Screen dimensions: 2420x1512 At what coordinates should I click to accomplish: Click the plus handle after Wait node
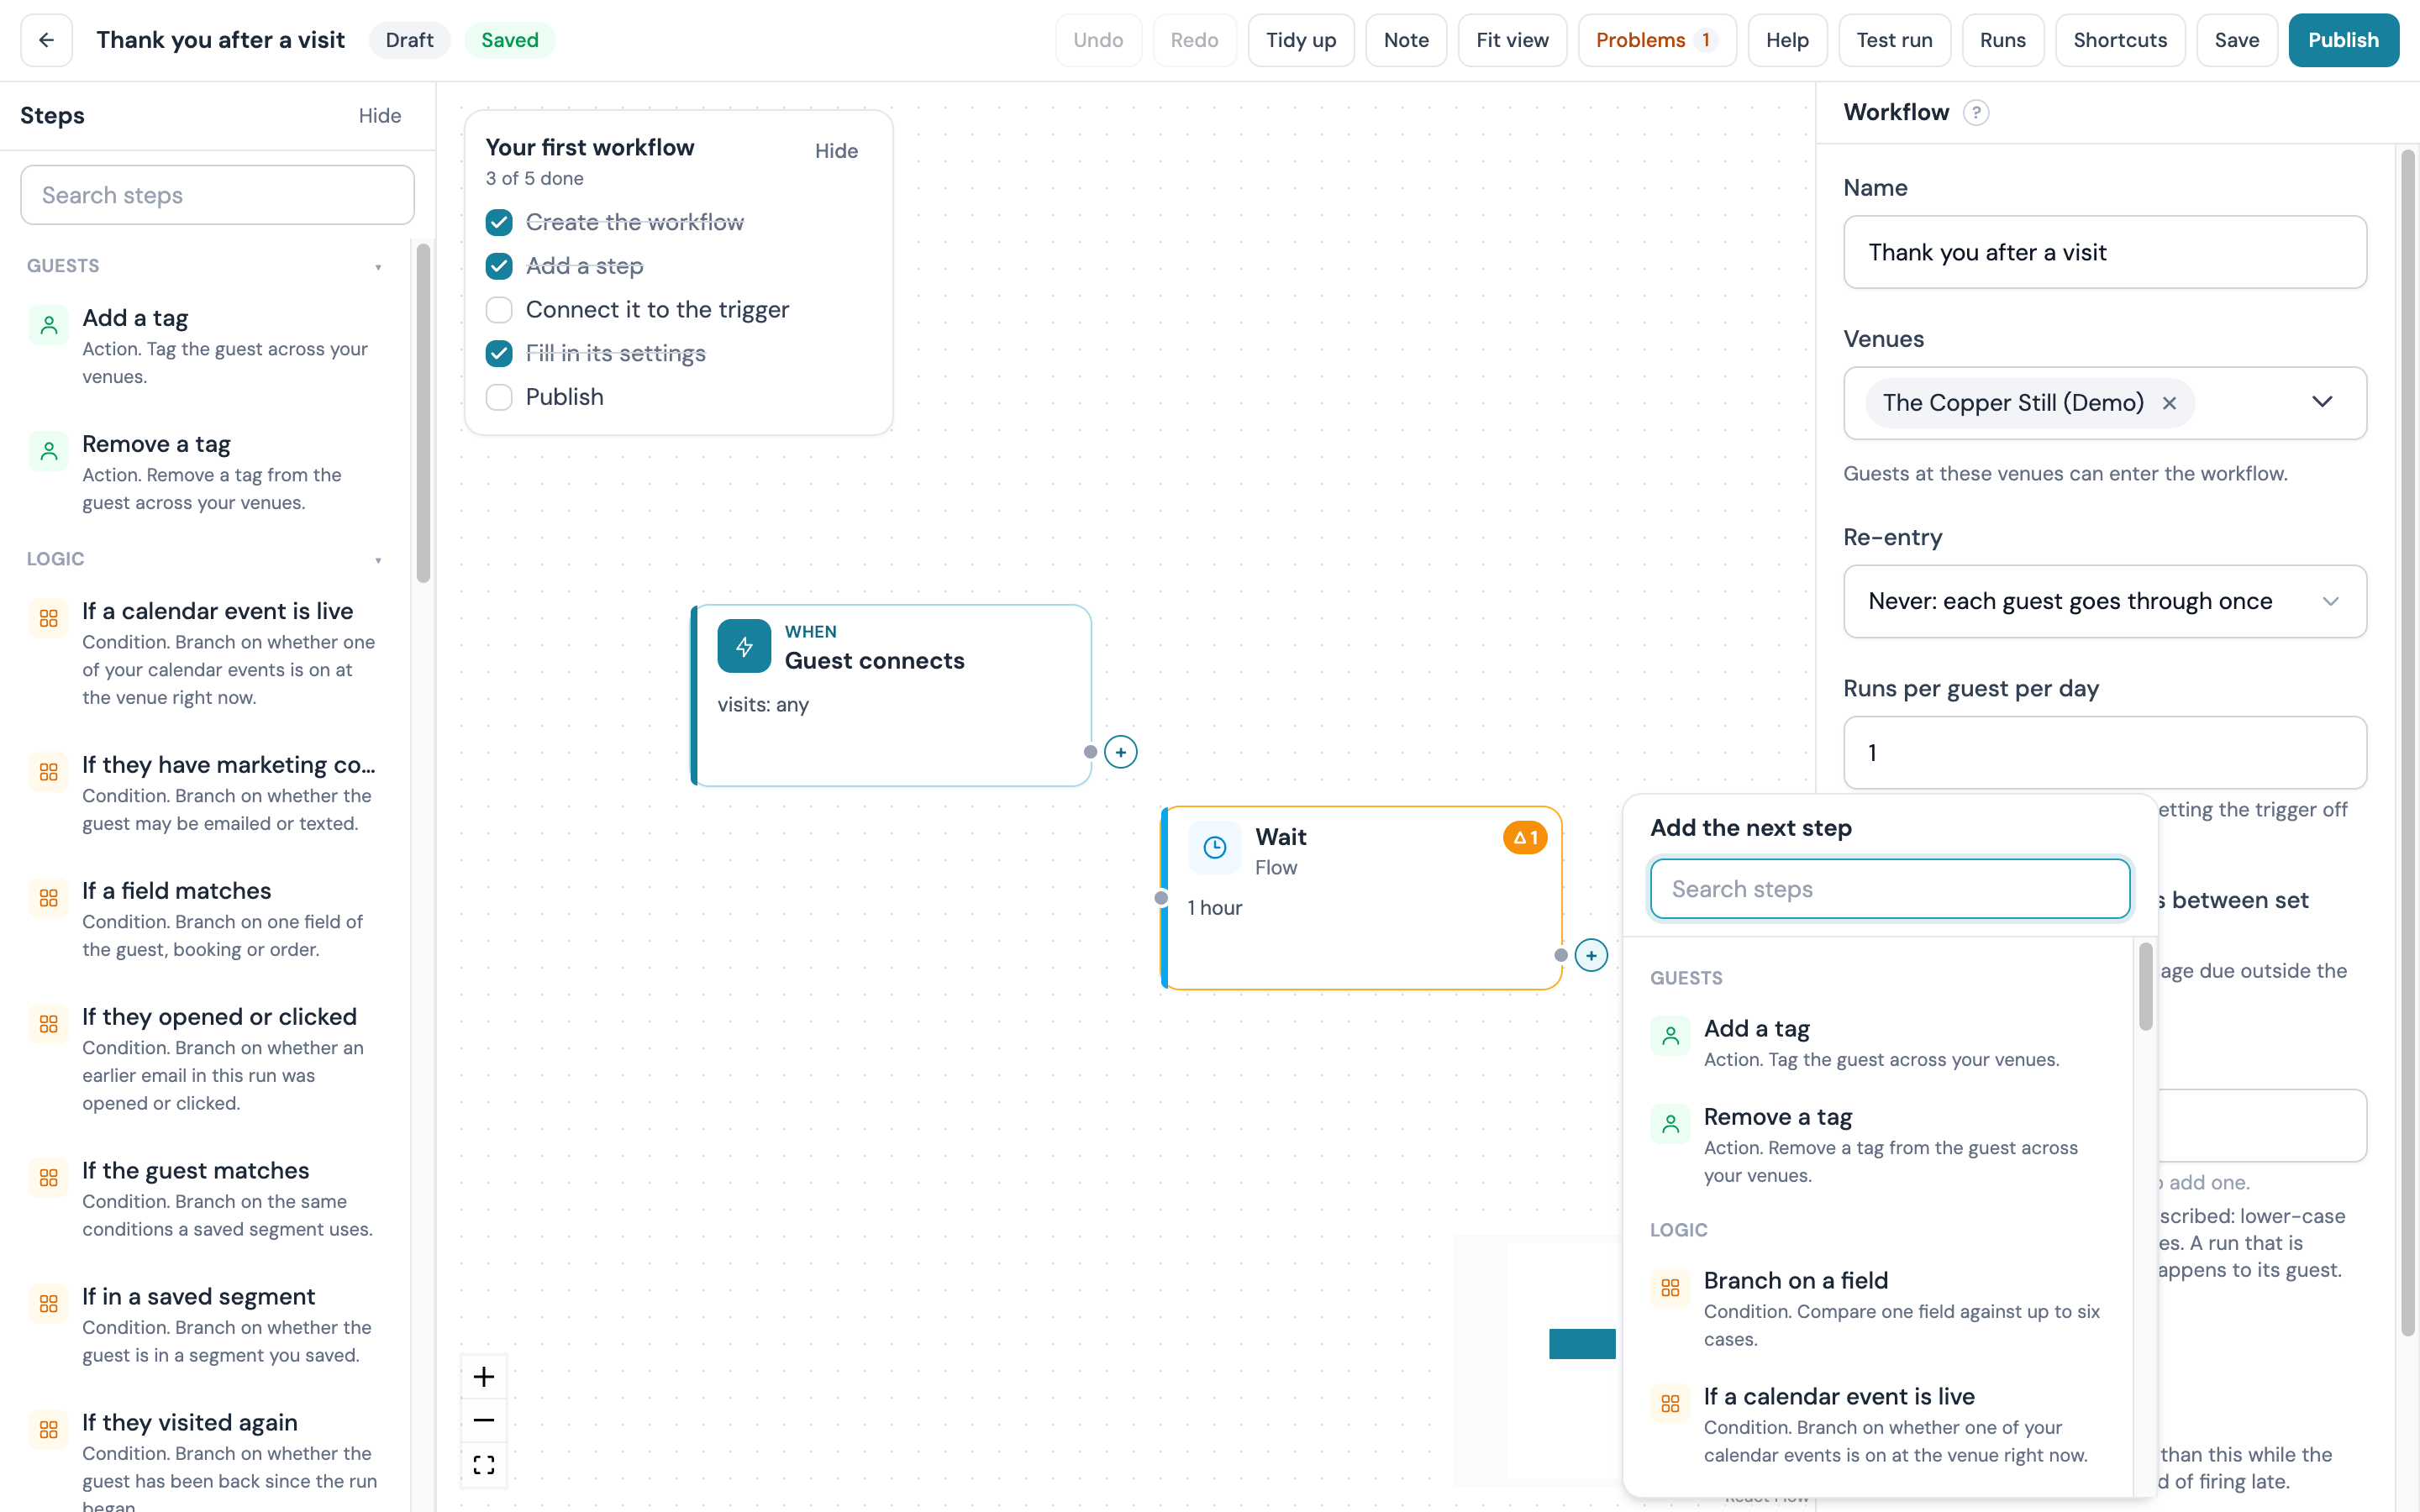point(1591,955)
